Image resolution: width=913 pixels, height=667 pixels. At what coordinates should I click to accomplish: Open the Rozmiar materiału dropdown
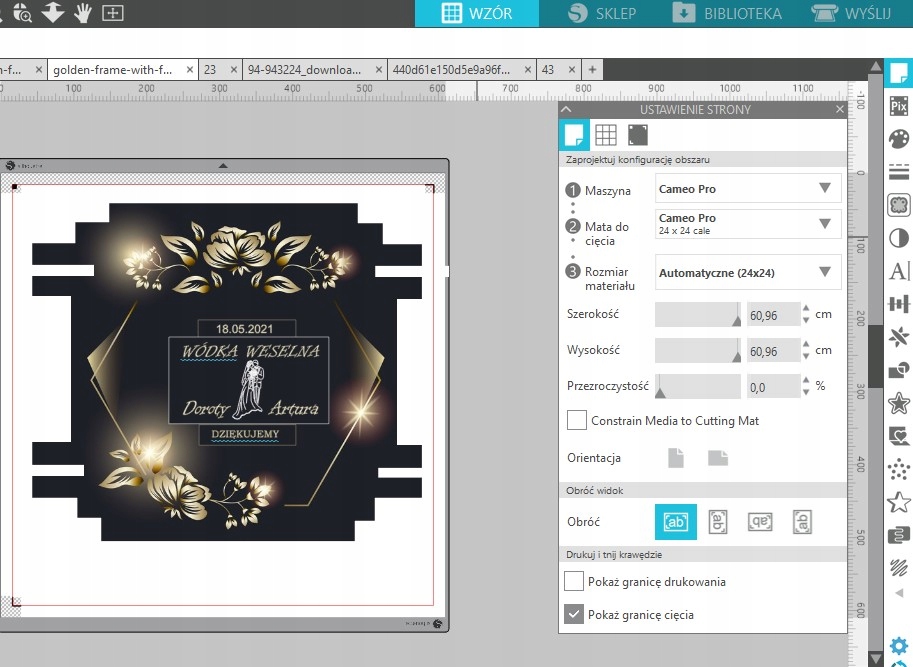click(x=748, y=272)
